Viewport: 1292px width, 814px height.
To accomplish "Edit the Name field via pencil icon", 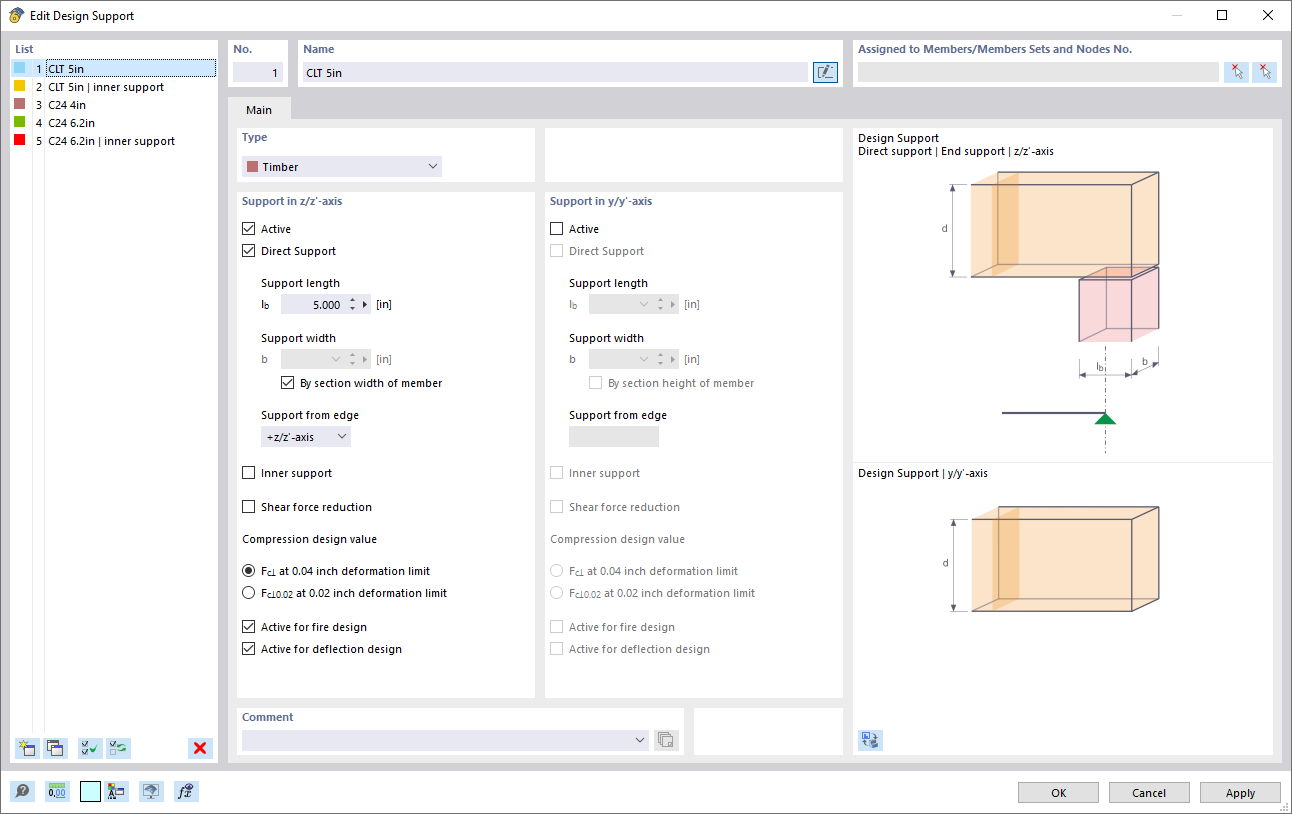I will tap(824, 71).
